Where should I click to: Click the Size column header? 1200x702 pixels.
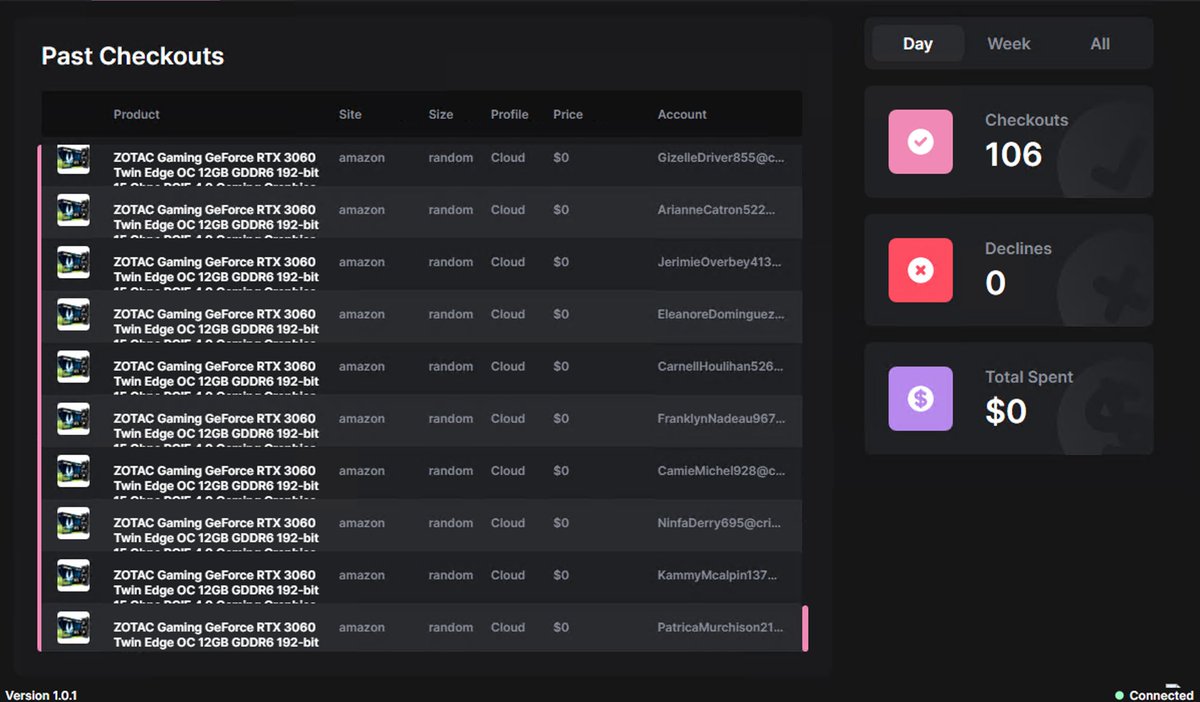tap(441, 114)
